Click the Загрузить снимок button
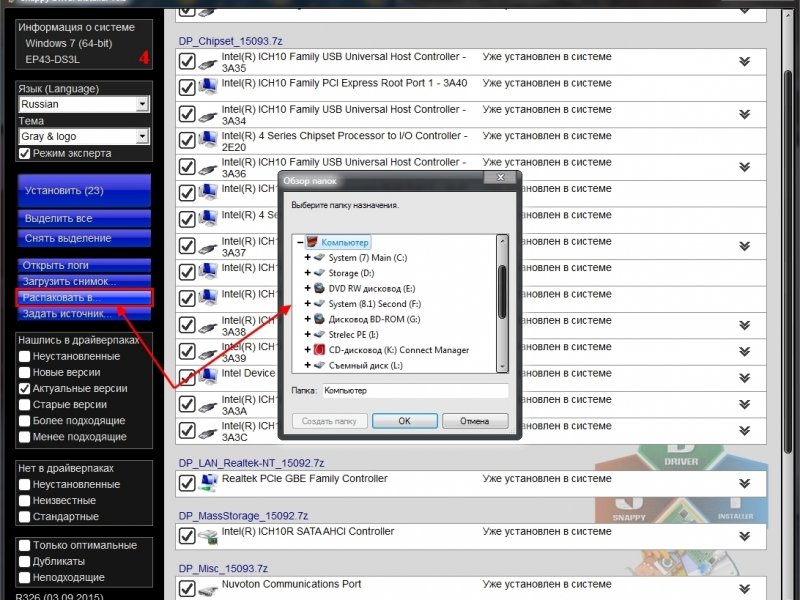 (x=84, y=282)
